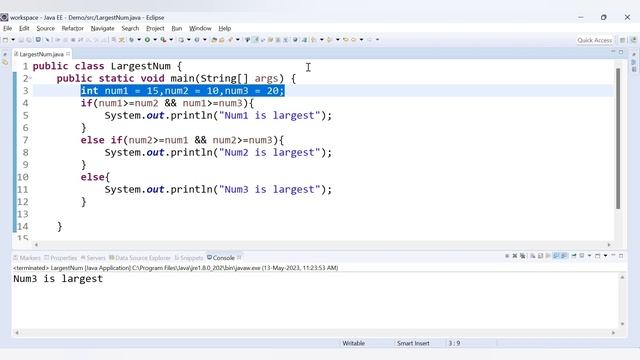
Task: Open the Project menu
Action: point(155,28)
